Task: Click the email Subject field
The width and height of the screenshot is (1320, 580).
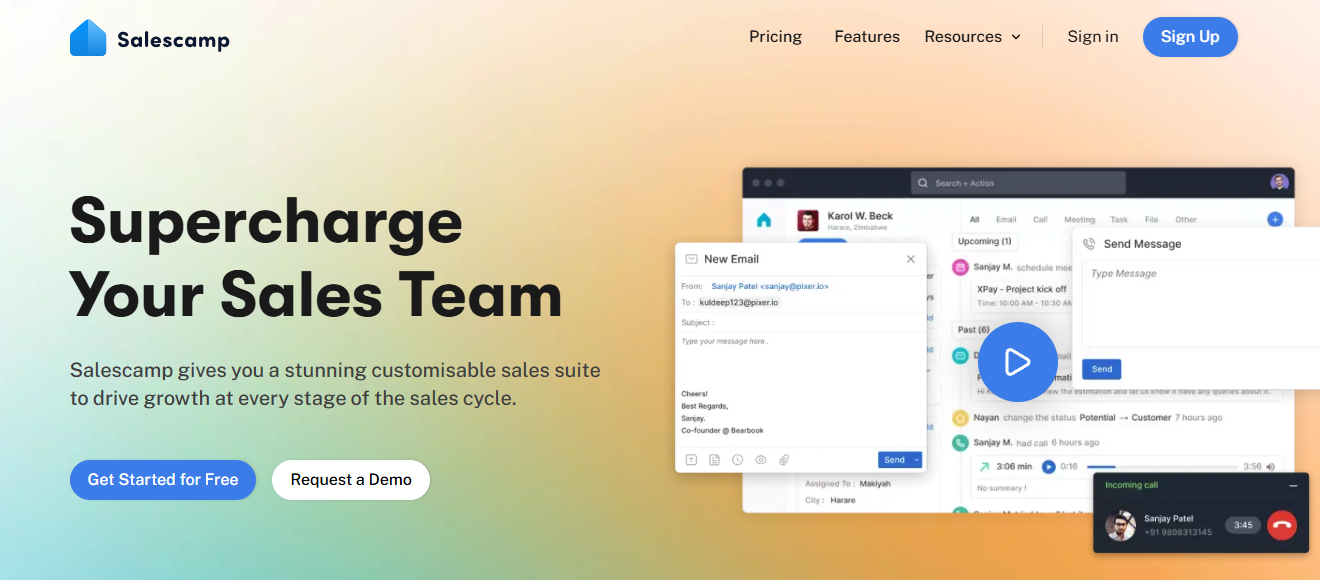Action: click(x=800, y=323)
